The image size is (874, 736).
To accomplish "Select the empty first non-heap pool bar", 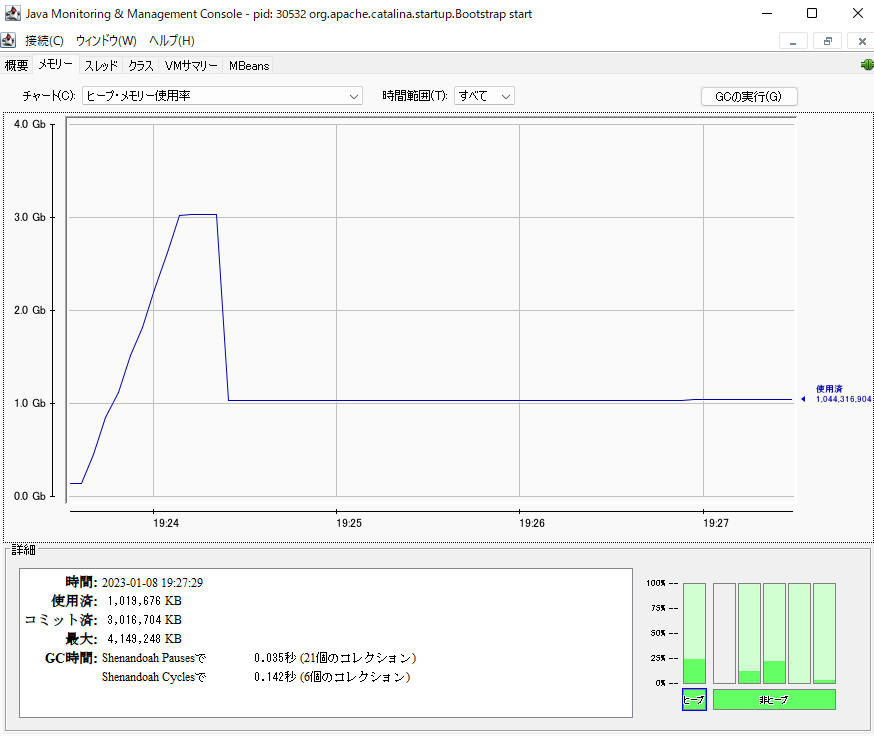I will (x=725, y=633).
